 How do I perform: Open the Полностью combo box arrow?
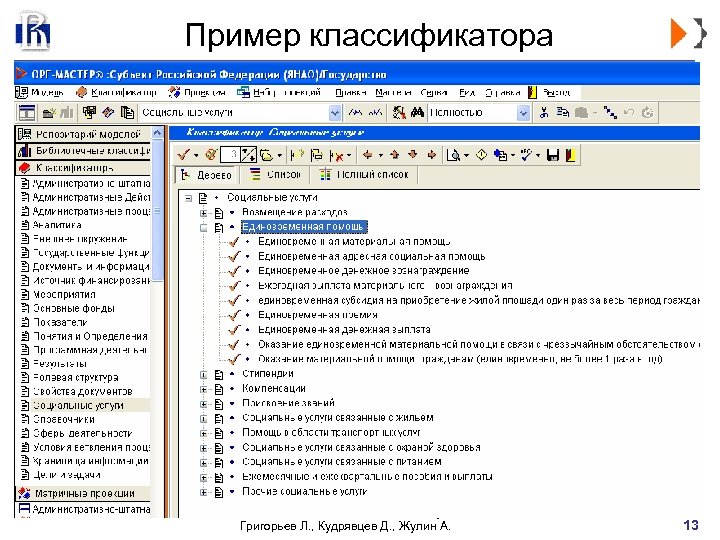pos(523,113)
